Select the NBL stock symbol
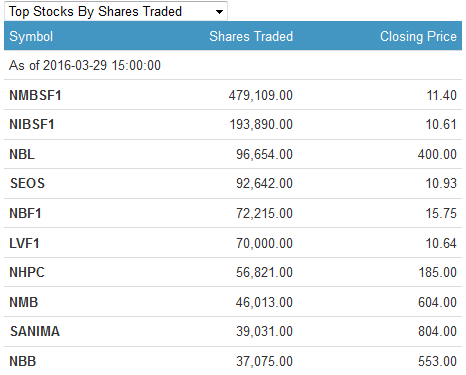 pos(22,154)
